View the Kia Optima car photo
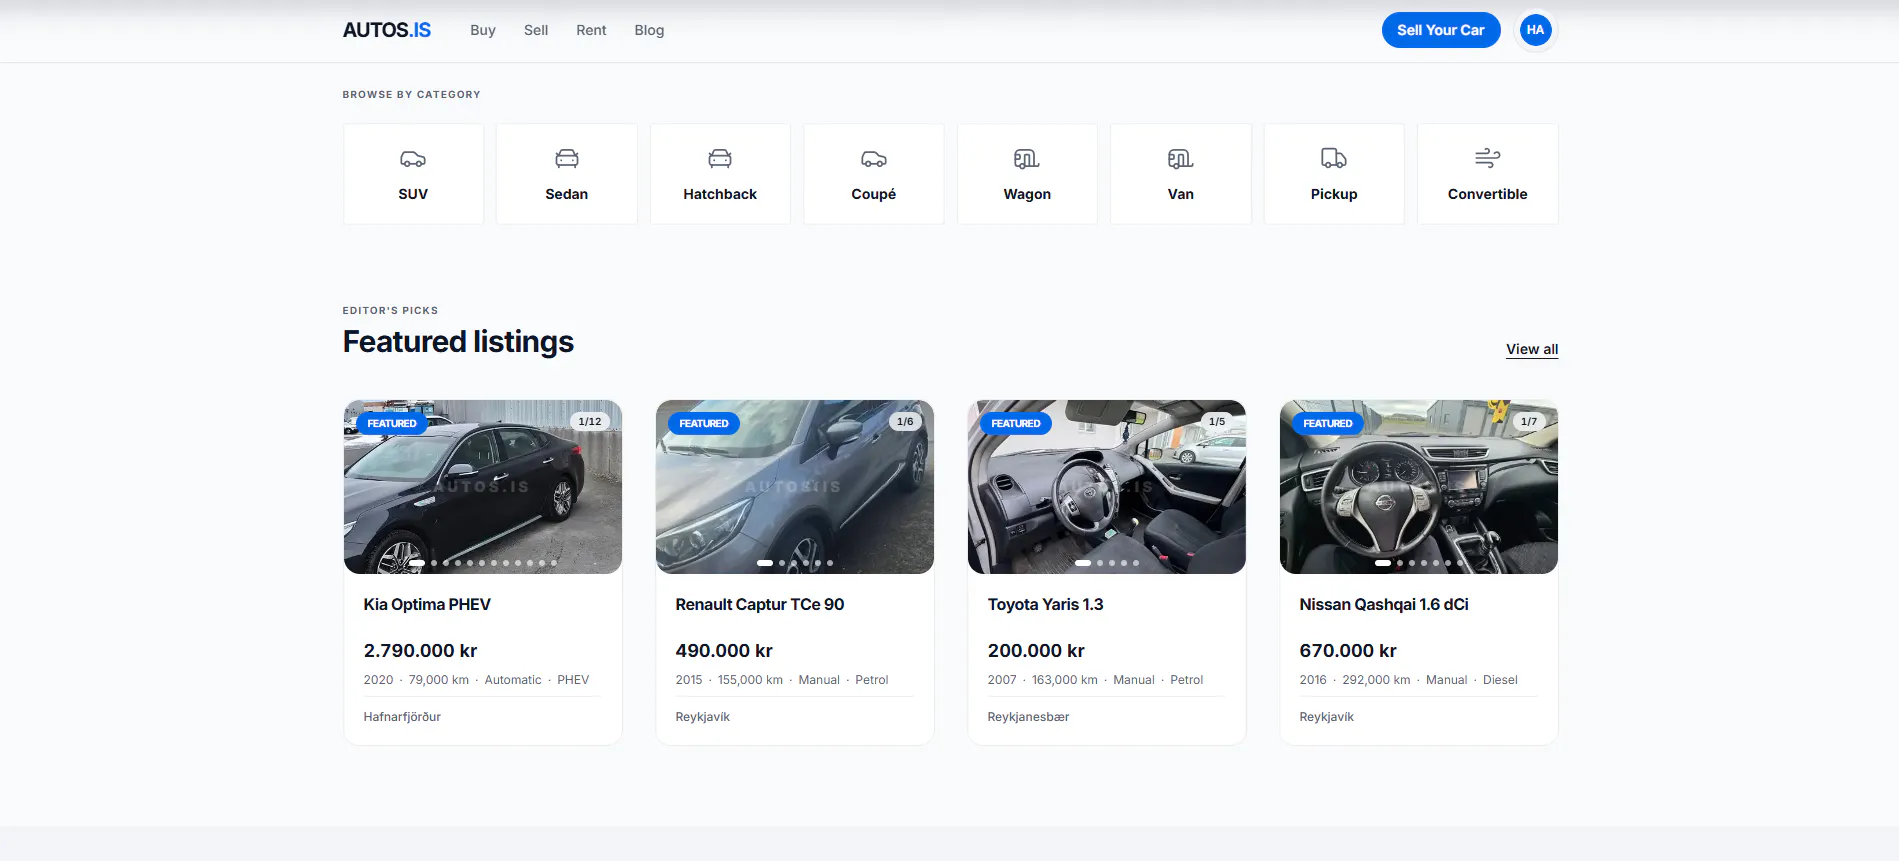1899x861 pixels. point(483,487)
